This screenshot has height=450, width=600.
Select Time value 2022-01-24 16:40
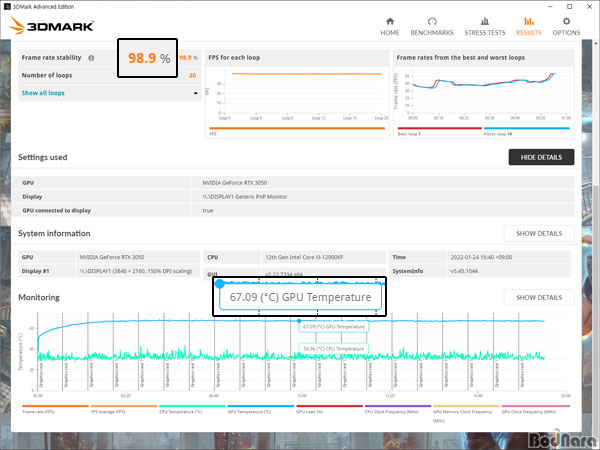pyautogui.click(x=481, y=257)
